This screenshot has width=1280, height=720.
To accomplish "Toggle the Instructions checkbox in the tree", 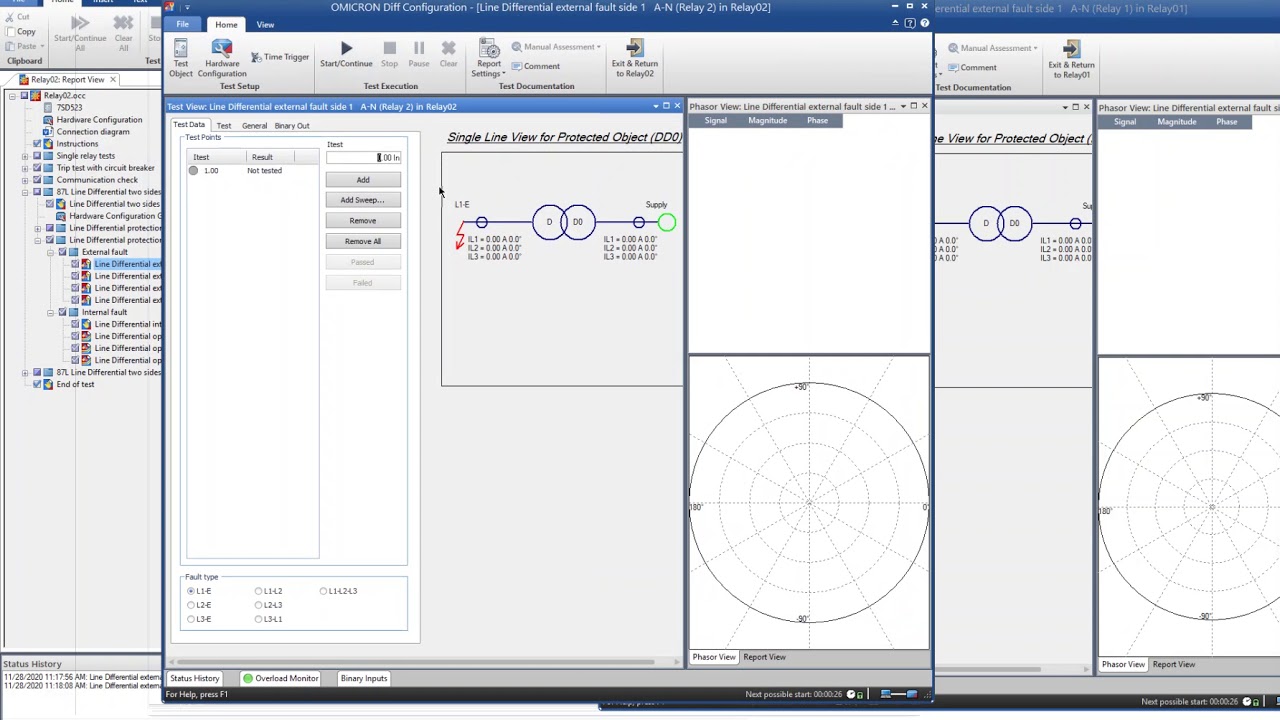I will (x=37, y=144).
